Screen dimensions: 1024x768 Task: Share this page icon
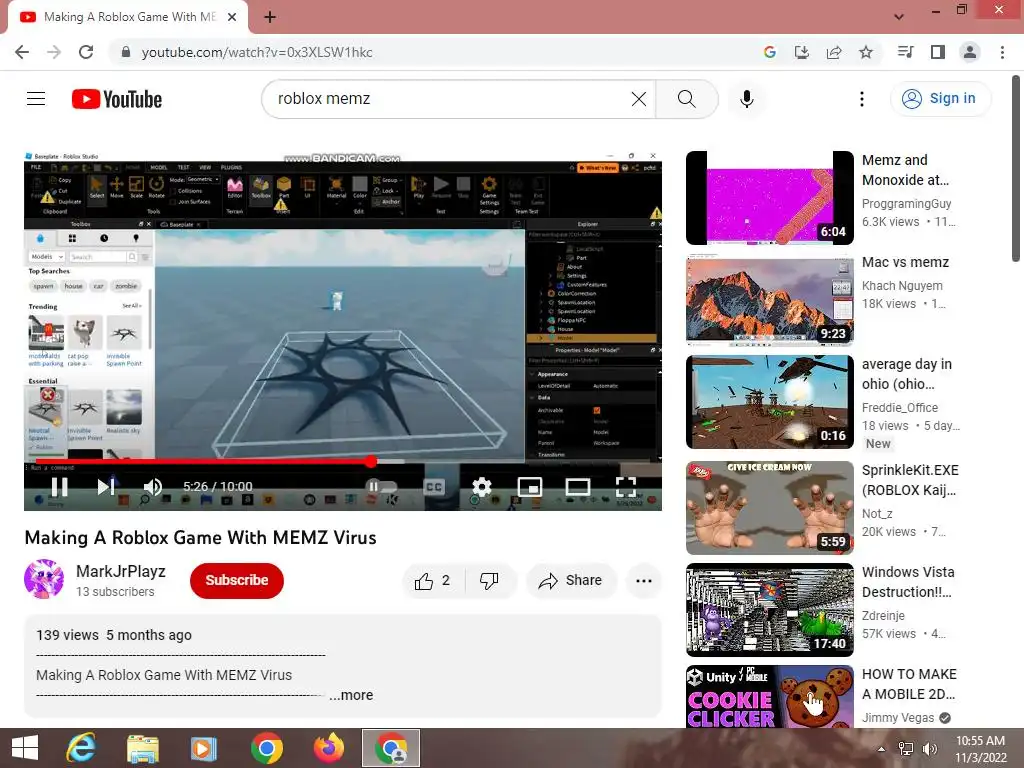tap(834, 52)
